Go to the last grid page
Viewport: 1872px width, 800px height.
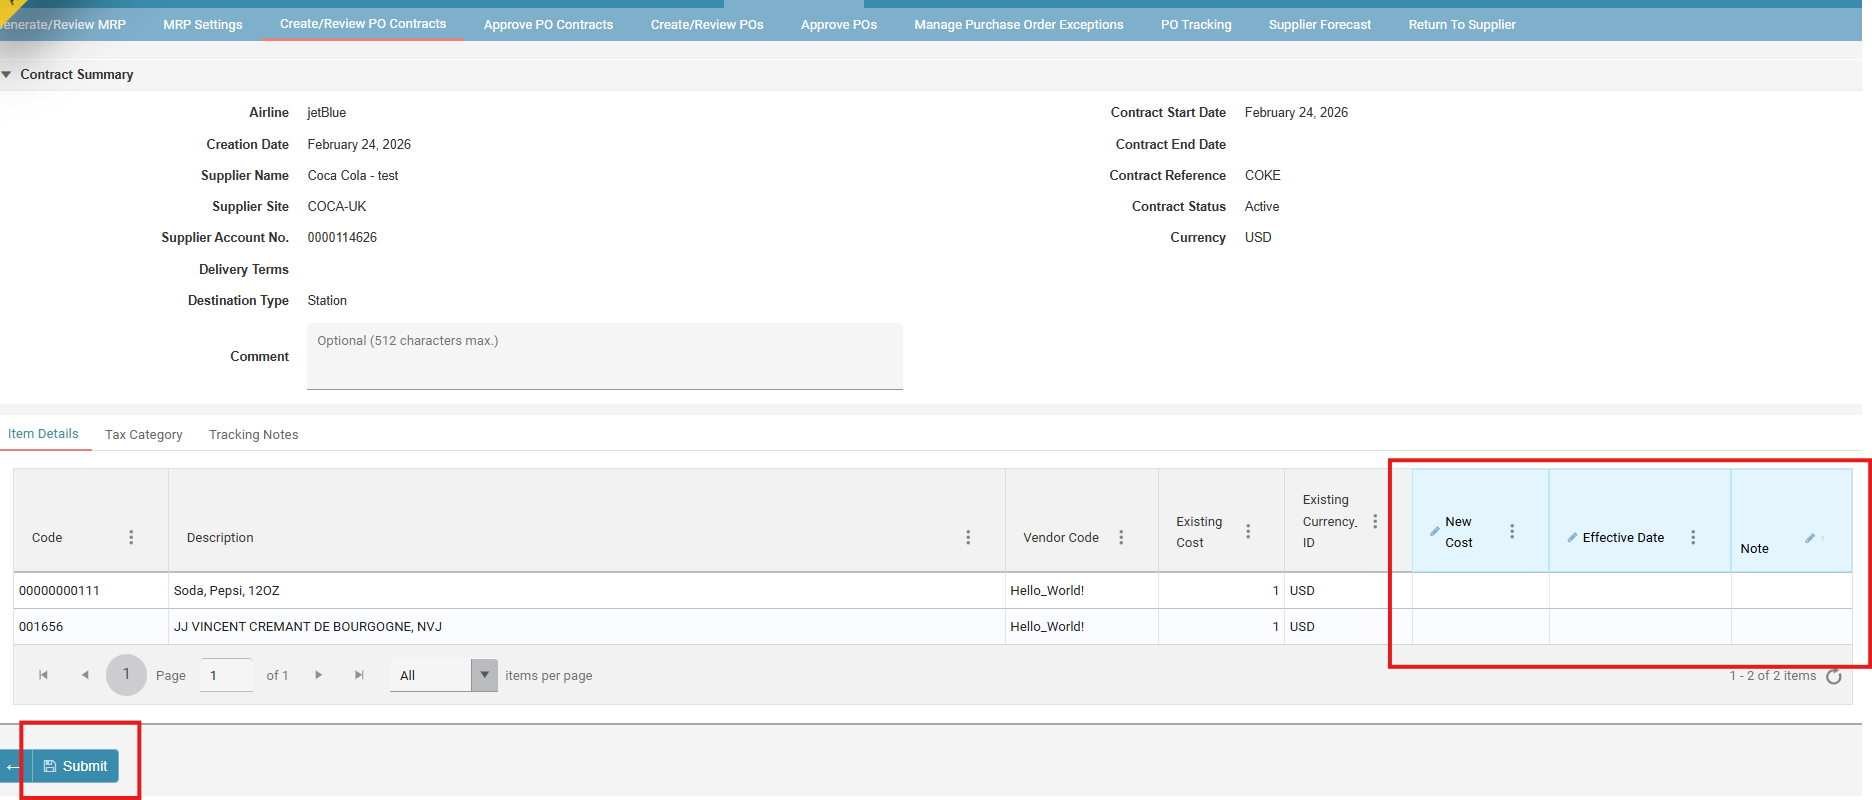click(359, 675)
